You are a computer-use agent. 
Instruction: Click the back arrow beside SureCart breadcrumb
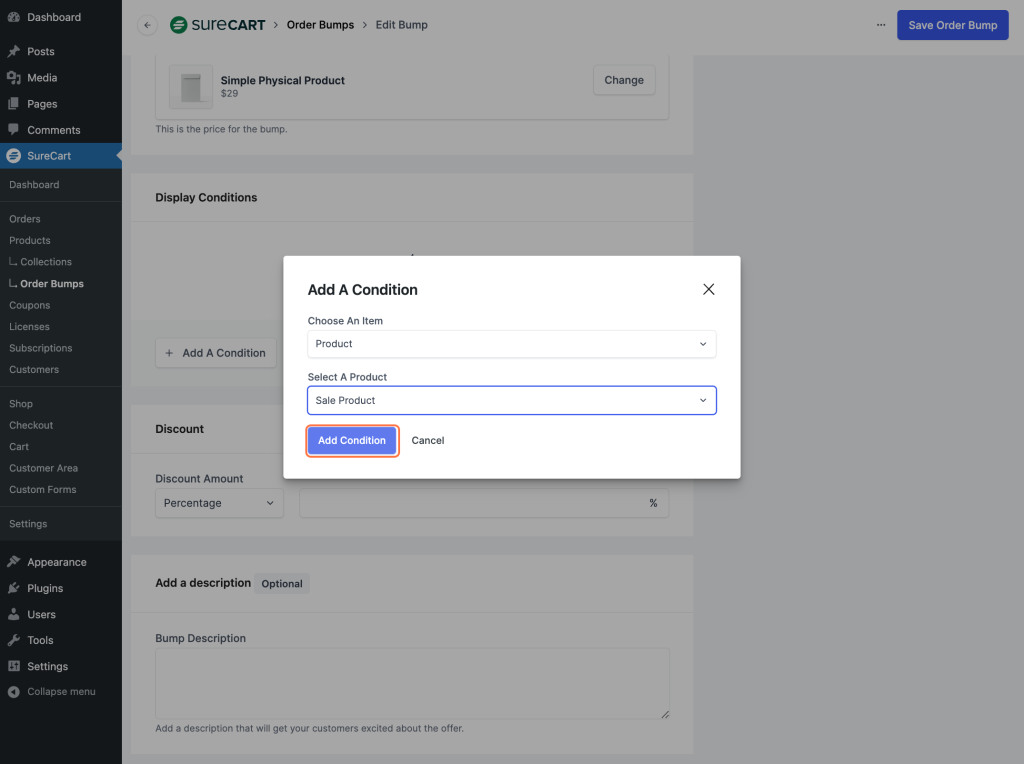click(x=146, y=25)
